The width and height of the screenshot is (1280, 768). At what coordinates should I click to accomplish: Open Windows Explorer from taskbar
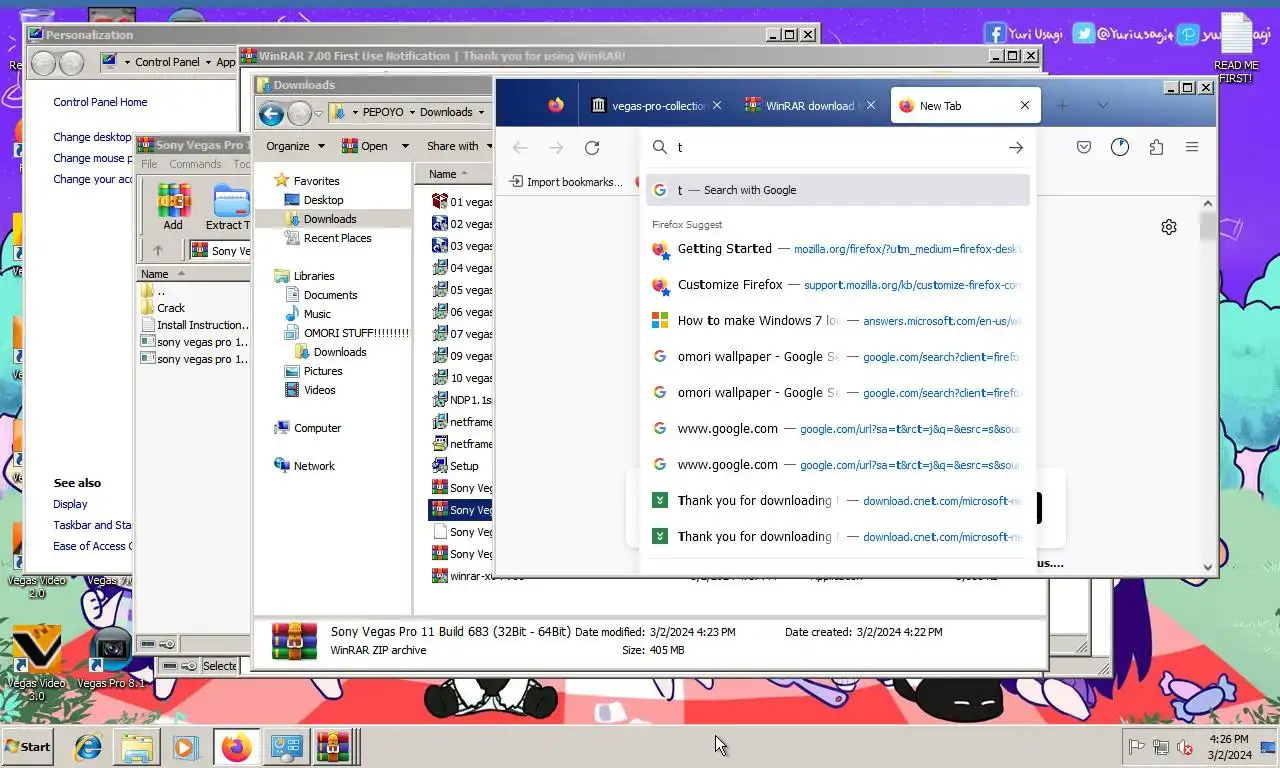[x=137, y=747]
